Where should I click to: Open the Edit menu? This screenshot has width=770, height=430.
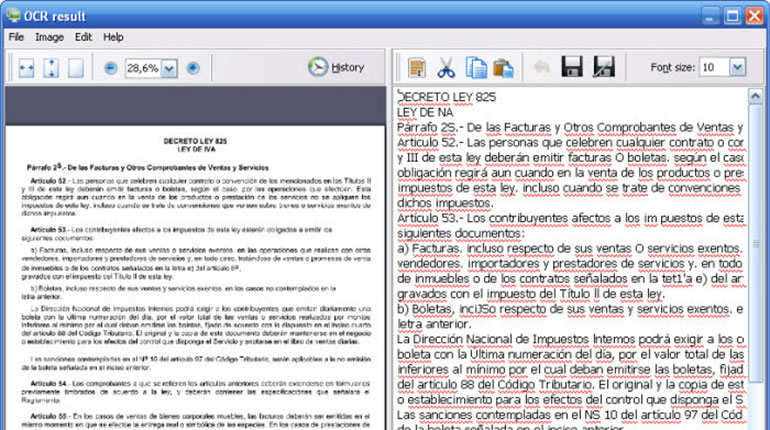point(83,37)
